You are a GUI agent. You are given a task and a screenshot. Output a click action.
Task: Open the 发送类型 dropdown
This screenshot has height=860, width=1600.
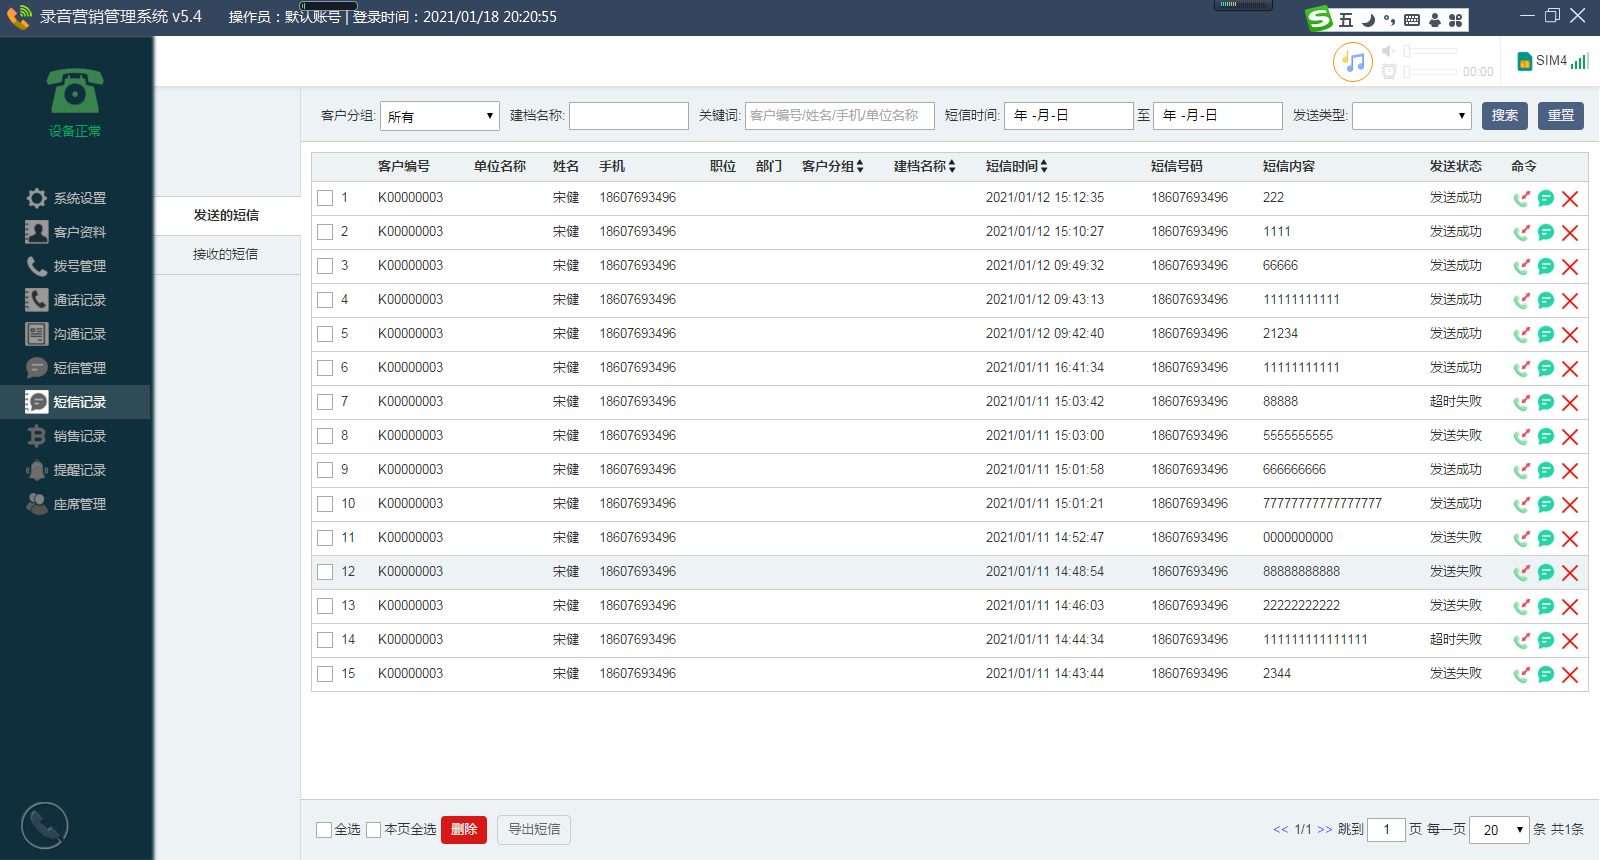tap(1411, 116)
